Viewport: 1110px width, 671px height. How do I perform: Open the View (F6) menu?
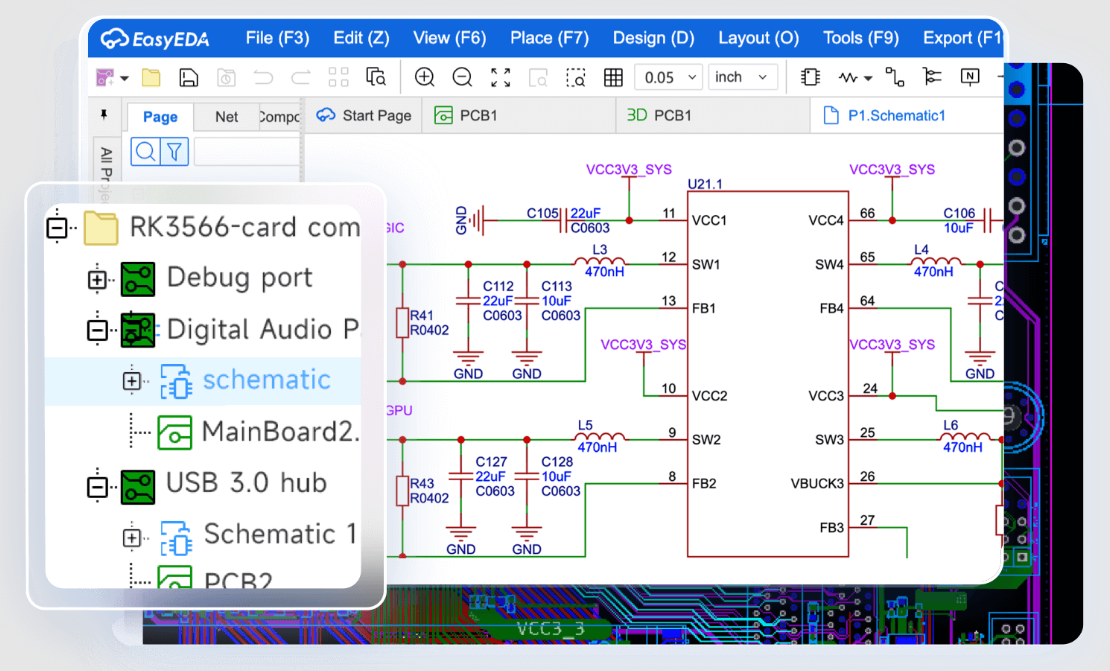tap(450, 38)
